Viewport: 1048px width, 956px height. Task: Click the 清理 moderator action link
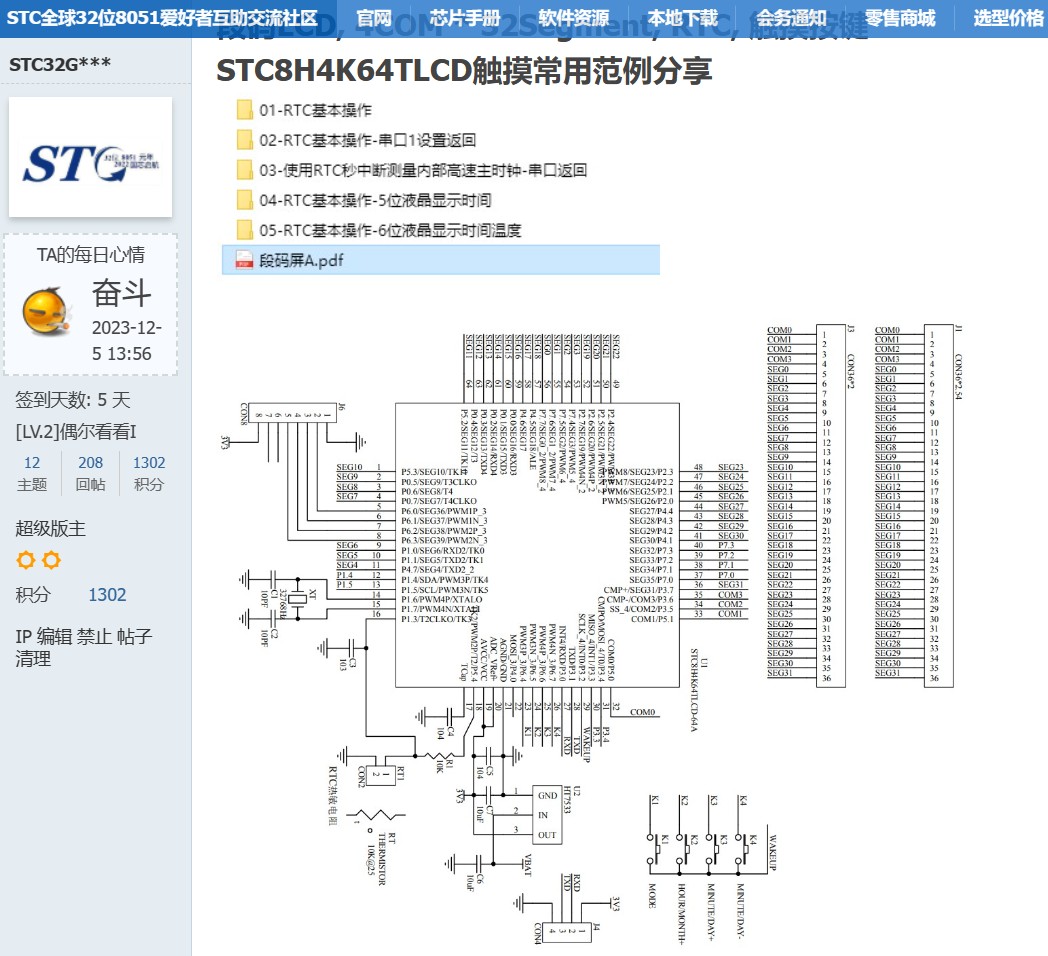(x=33, y=659)
